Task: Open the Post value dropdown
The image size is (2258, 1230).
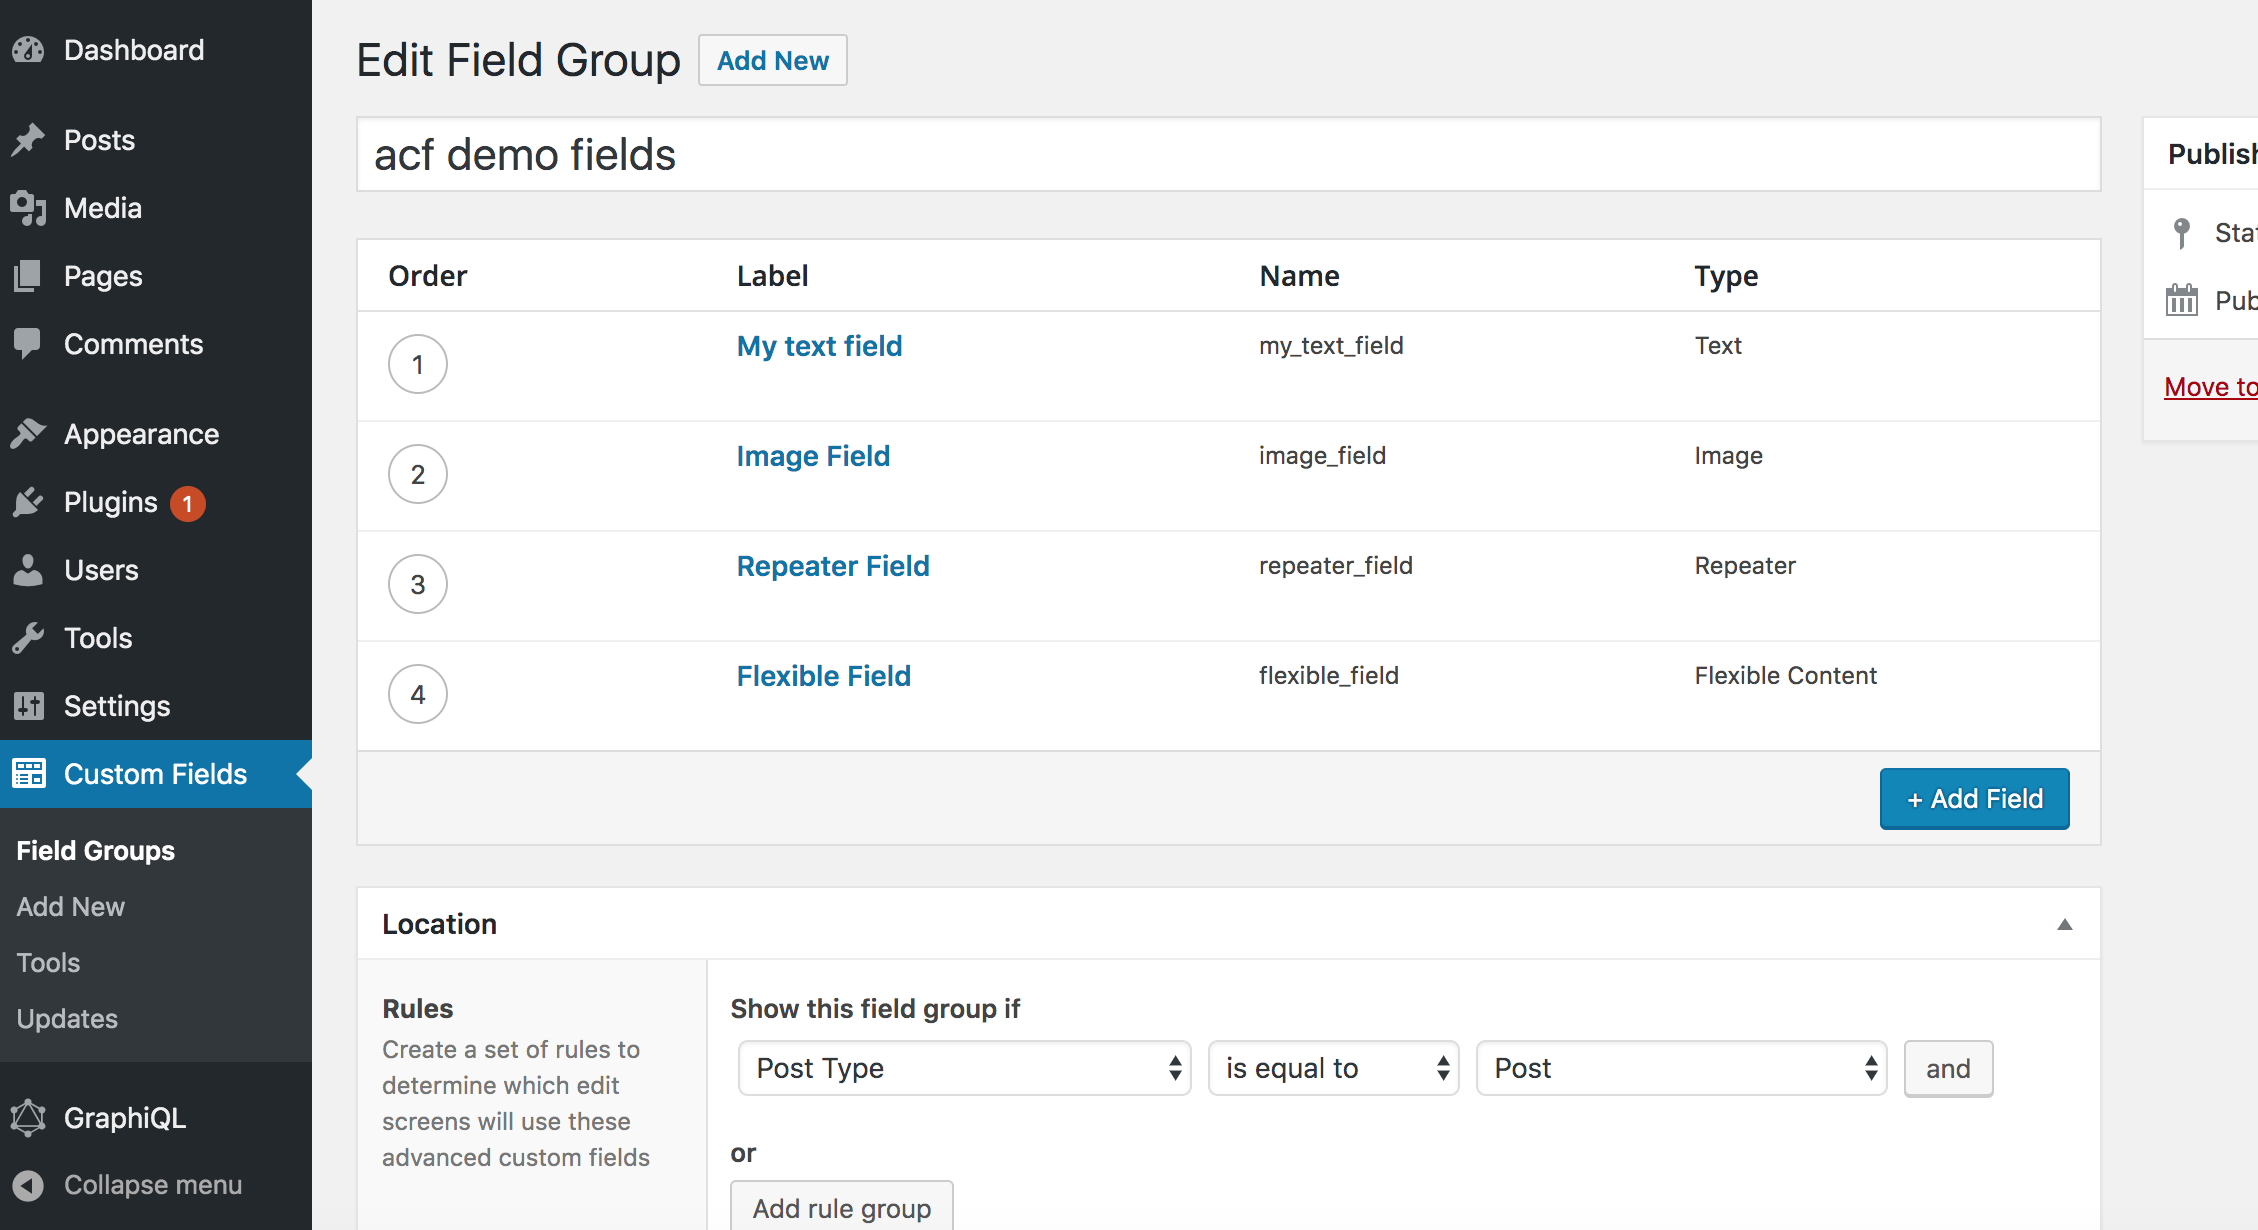Action: tap(1681, 1068)
